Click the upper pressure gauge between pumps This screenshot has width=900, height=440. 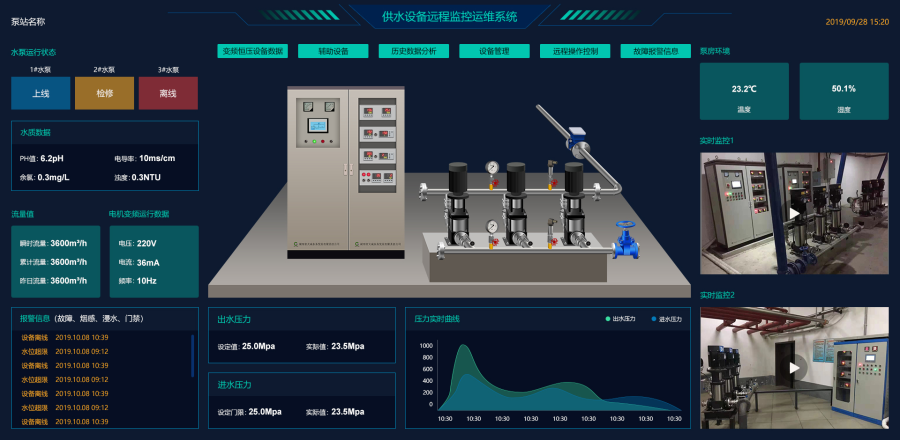point(491,168)
